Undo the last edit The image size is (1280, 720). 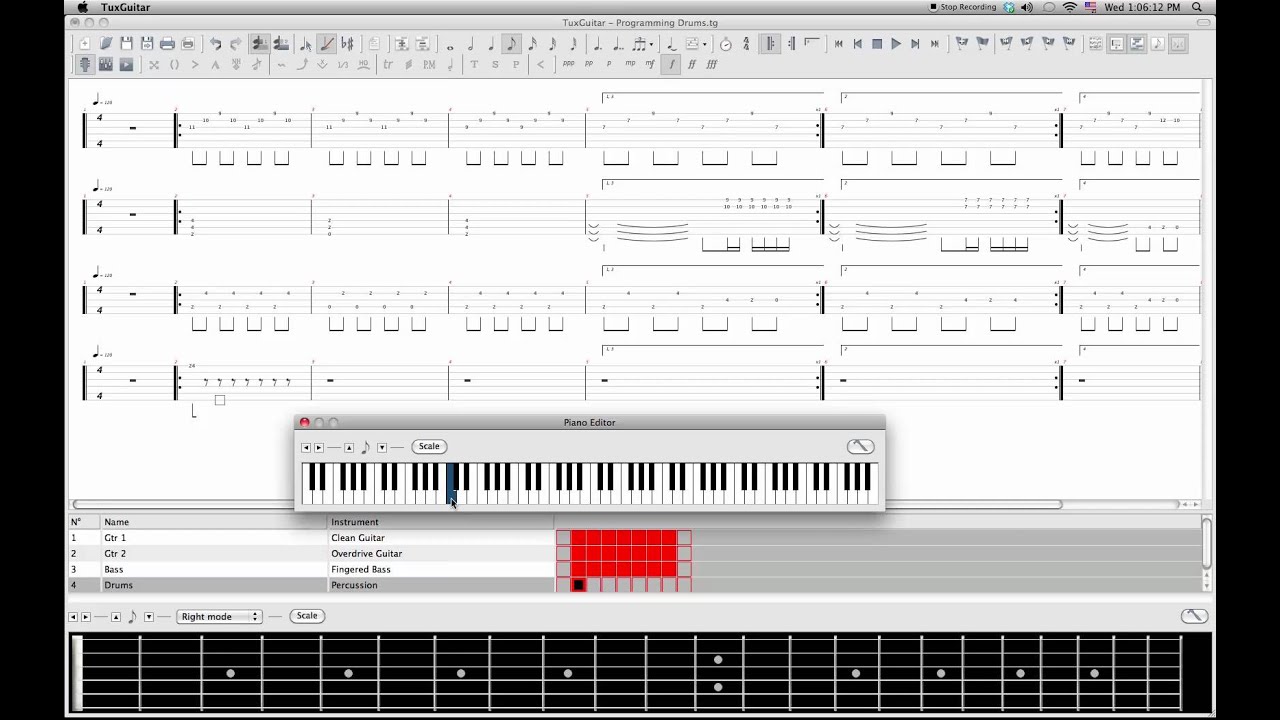(215, 43)
